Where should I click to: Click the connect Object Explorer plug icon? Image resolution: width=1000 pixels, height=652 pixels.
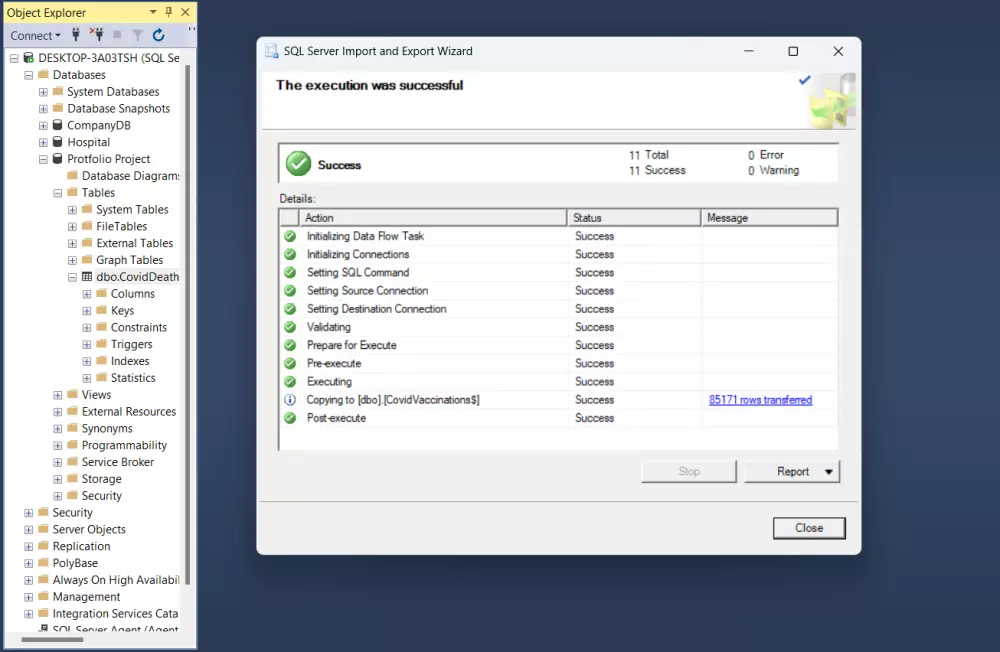pyautogui.click(x=76, y=34)
